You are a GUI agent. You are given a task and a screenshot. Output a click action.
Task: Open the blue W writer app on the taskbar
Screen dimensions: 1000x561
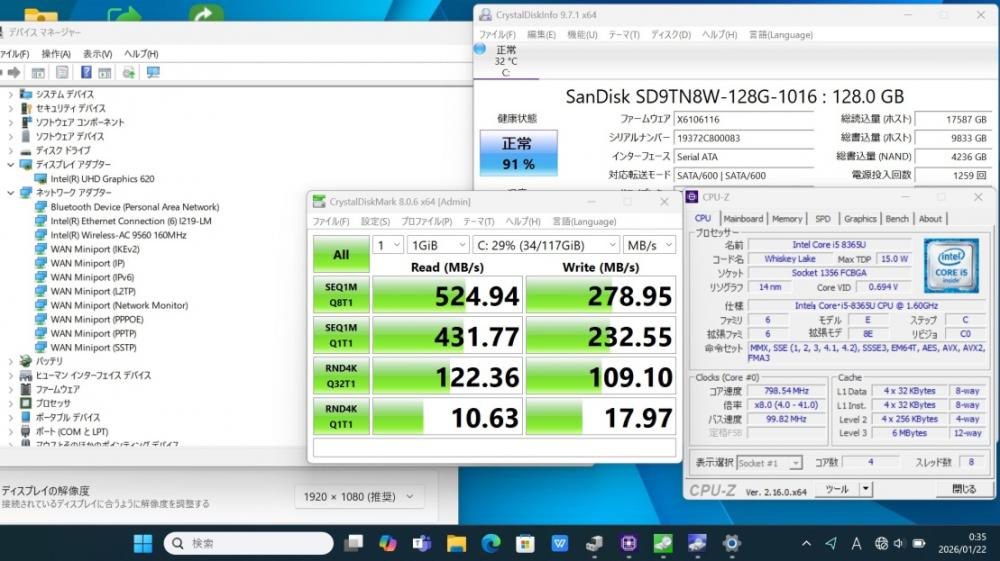(559, 543)
